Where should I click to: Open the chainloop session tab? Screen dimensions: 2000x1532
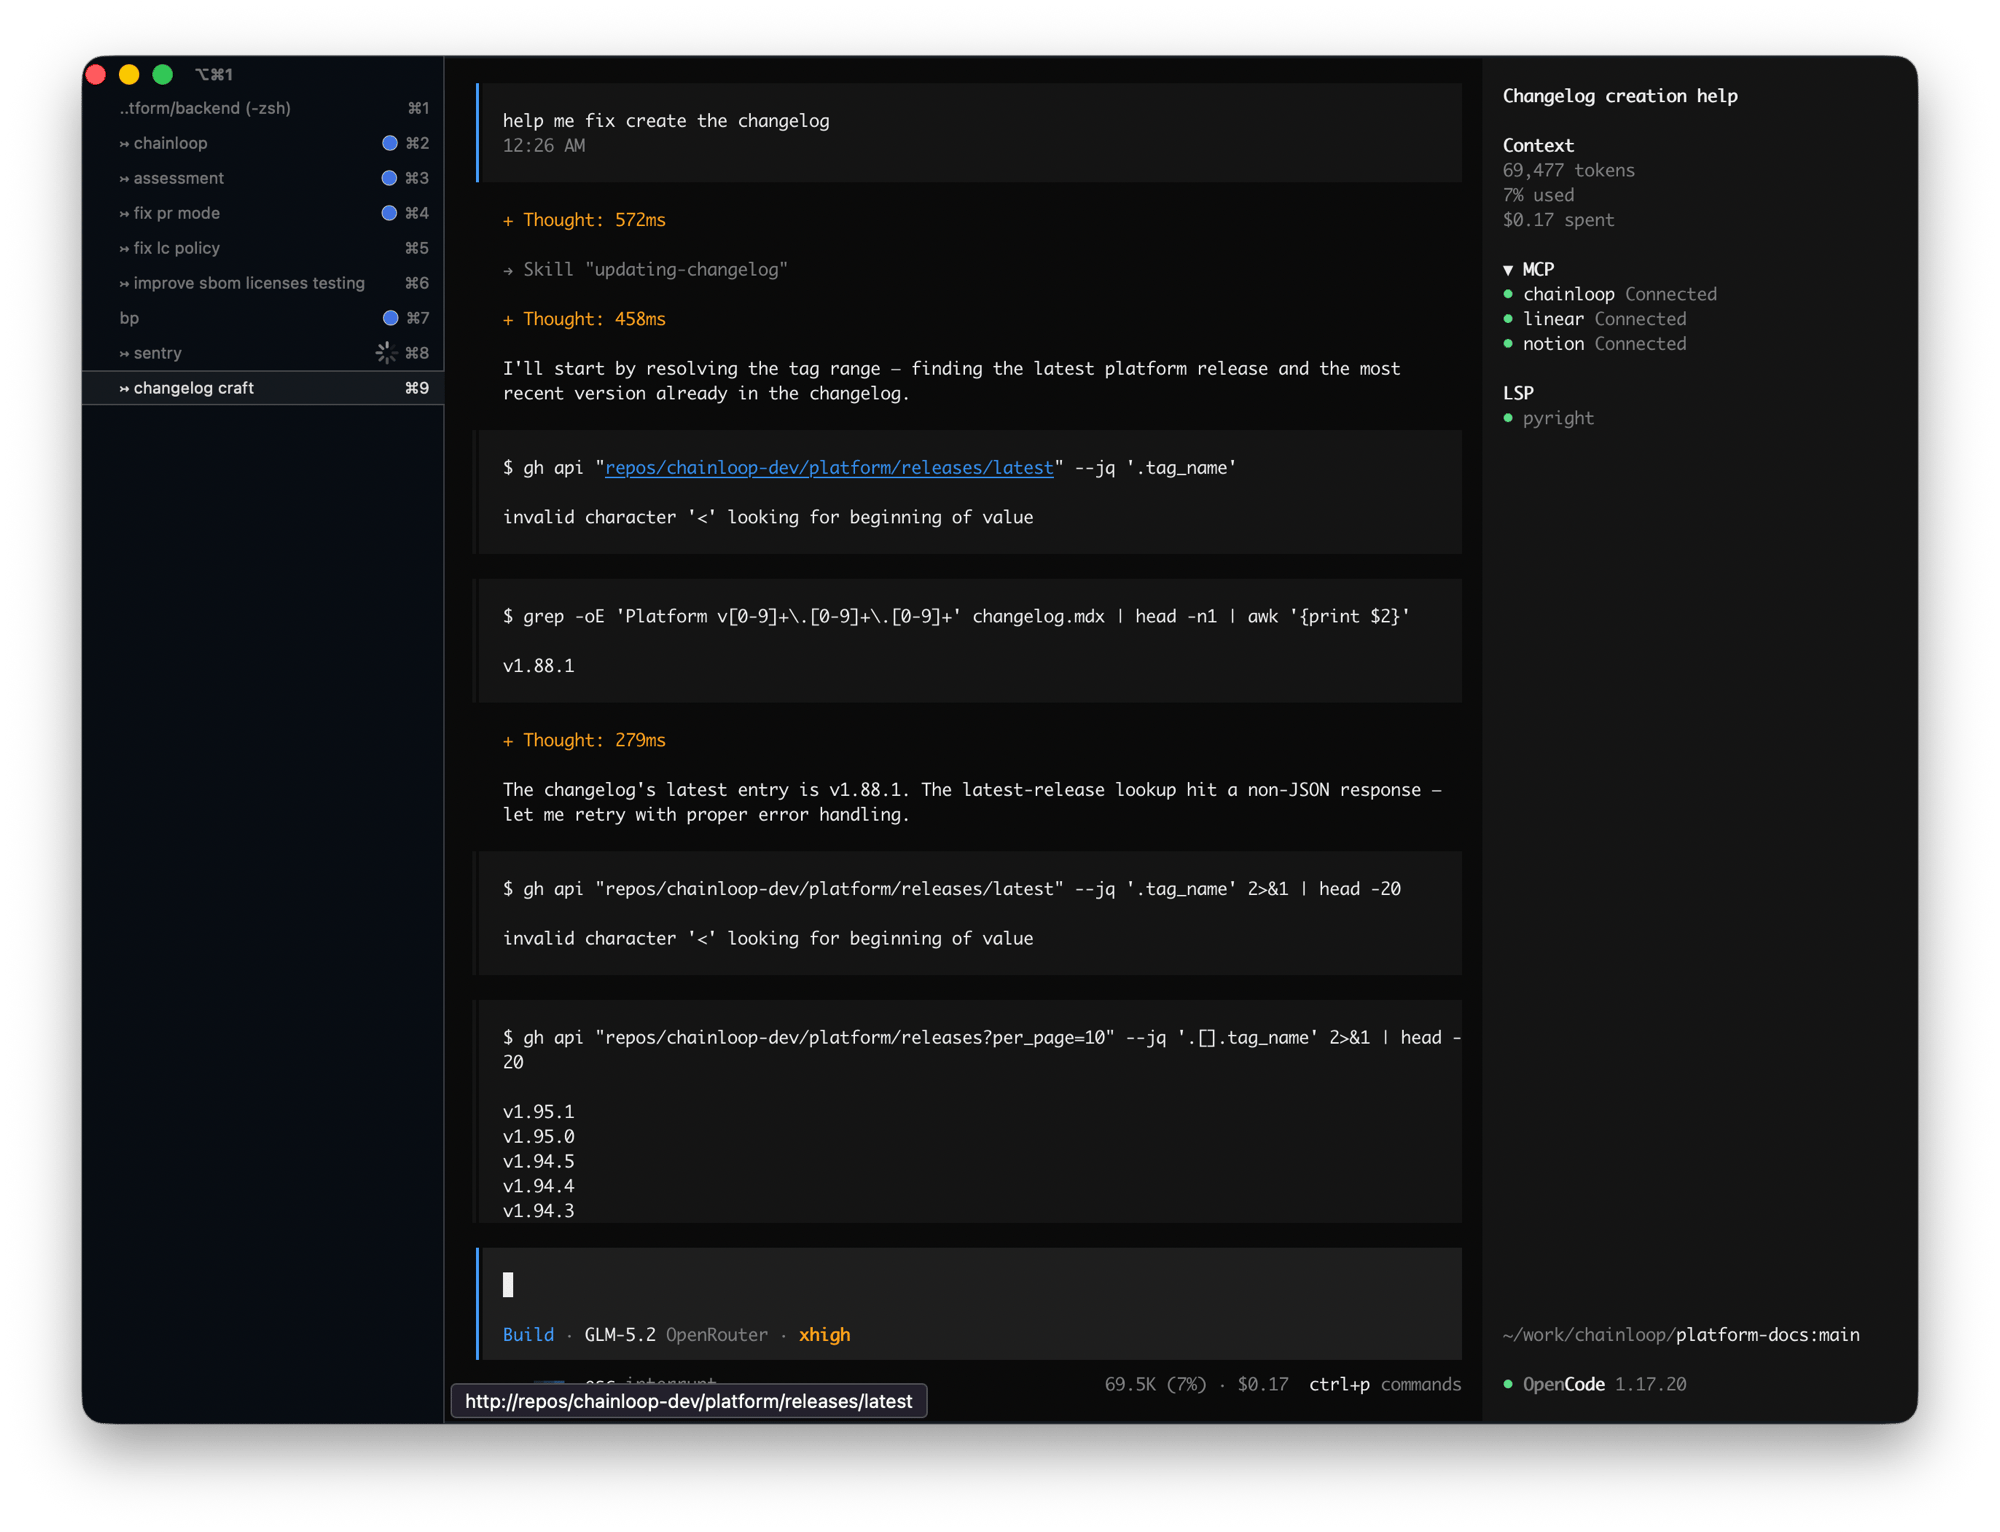pyautogui.click(x=263, y=143)
